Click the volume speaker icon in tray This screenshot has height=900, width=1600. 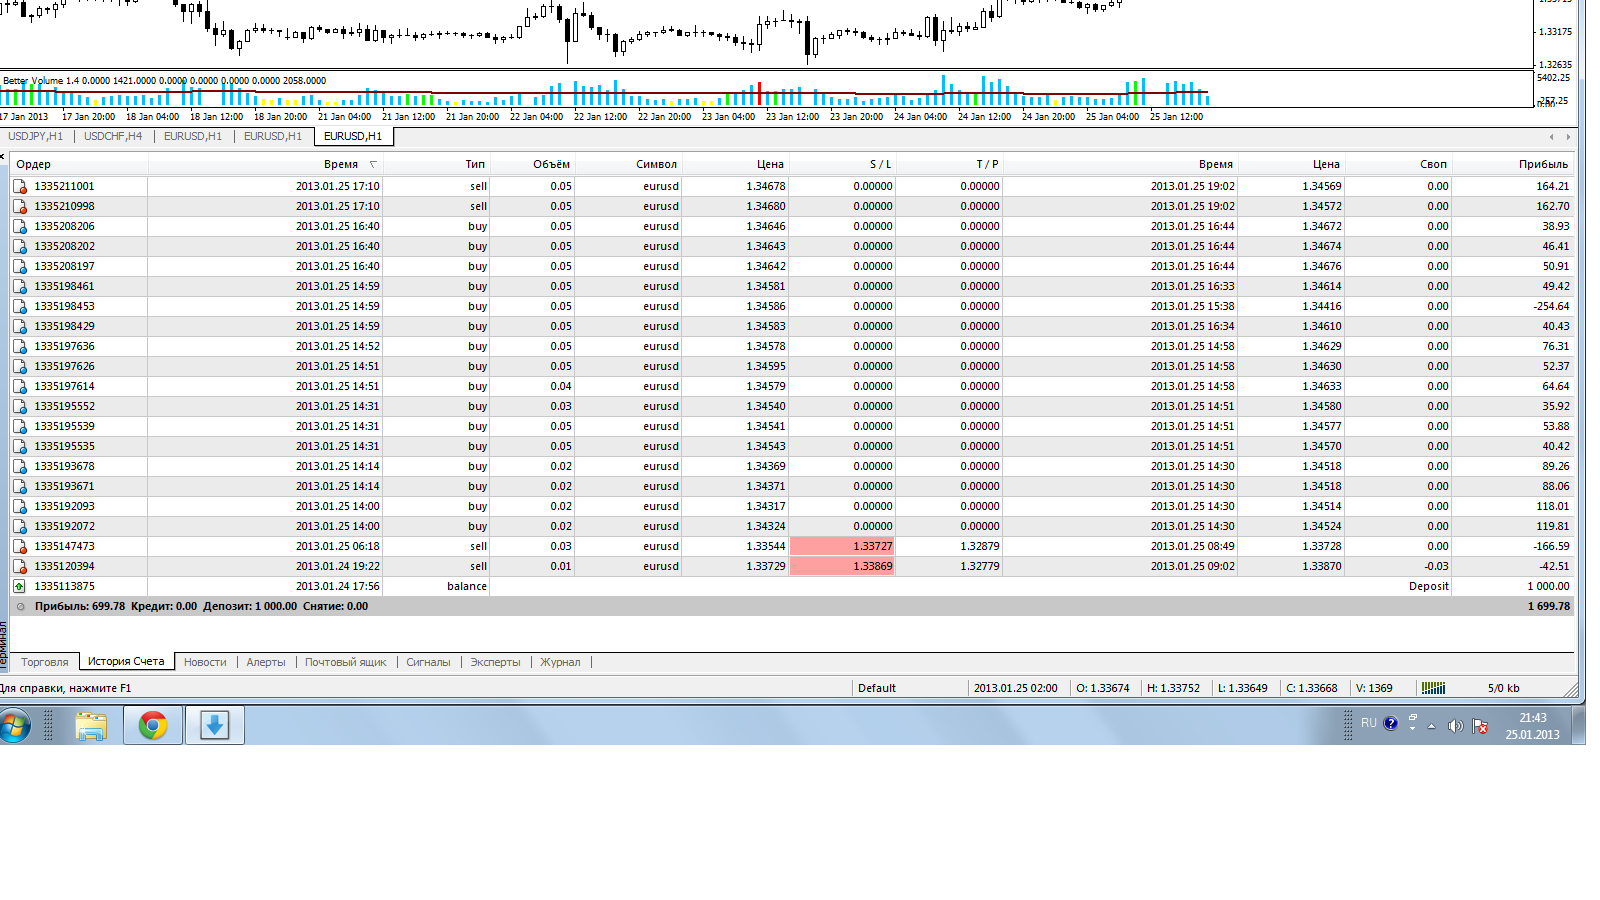(1455, 726)
